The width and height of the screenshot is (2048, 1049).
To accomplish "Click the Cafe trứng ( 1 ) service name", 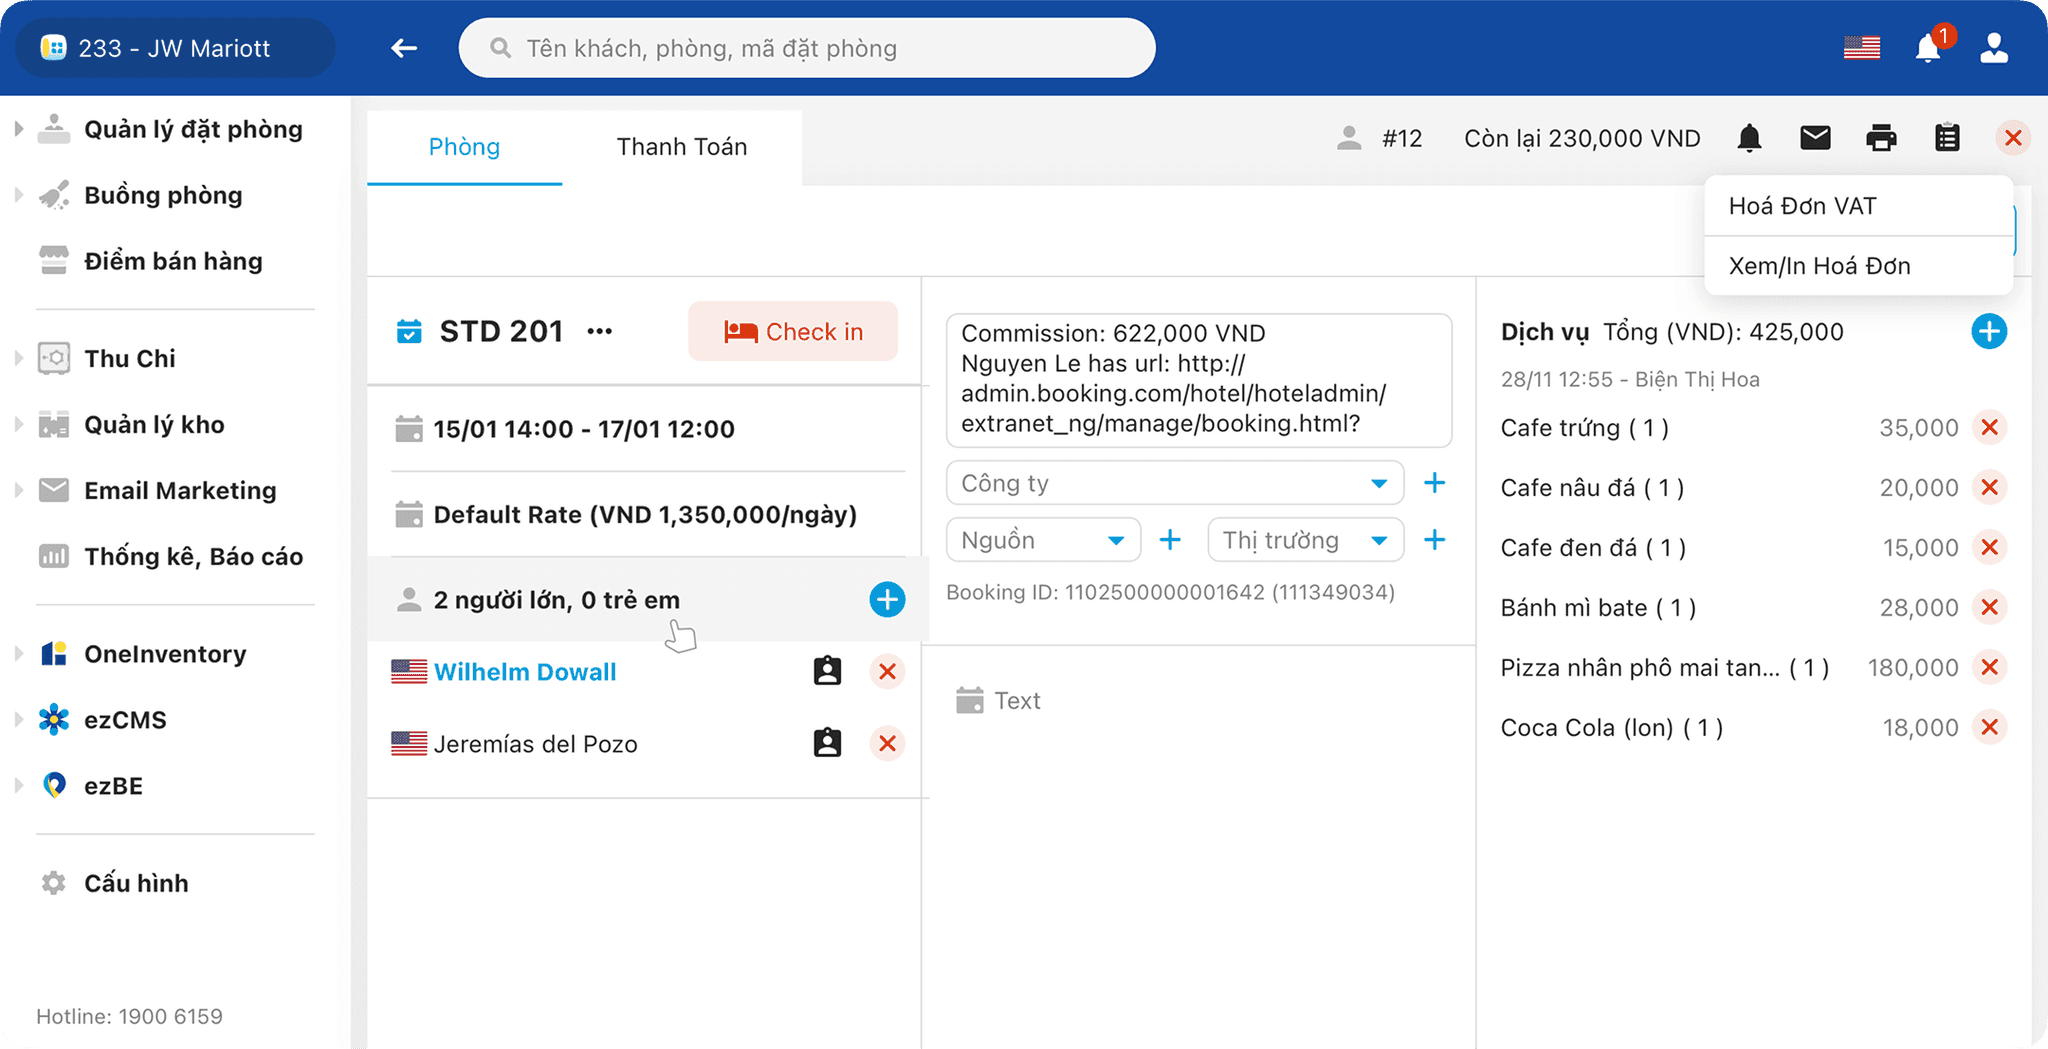I will point(1584,428).
